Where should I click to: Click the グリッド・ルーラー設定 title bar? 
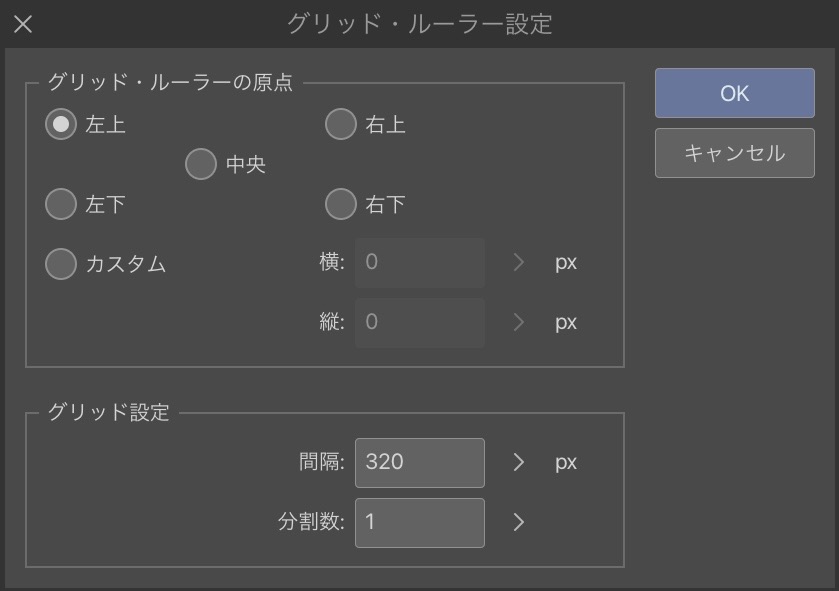(420, 24)
